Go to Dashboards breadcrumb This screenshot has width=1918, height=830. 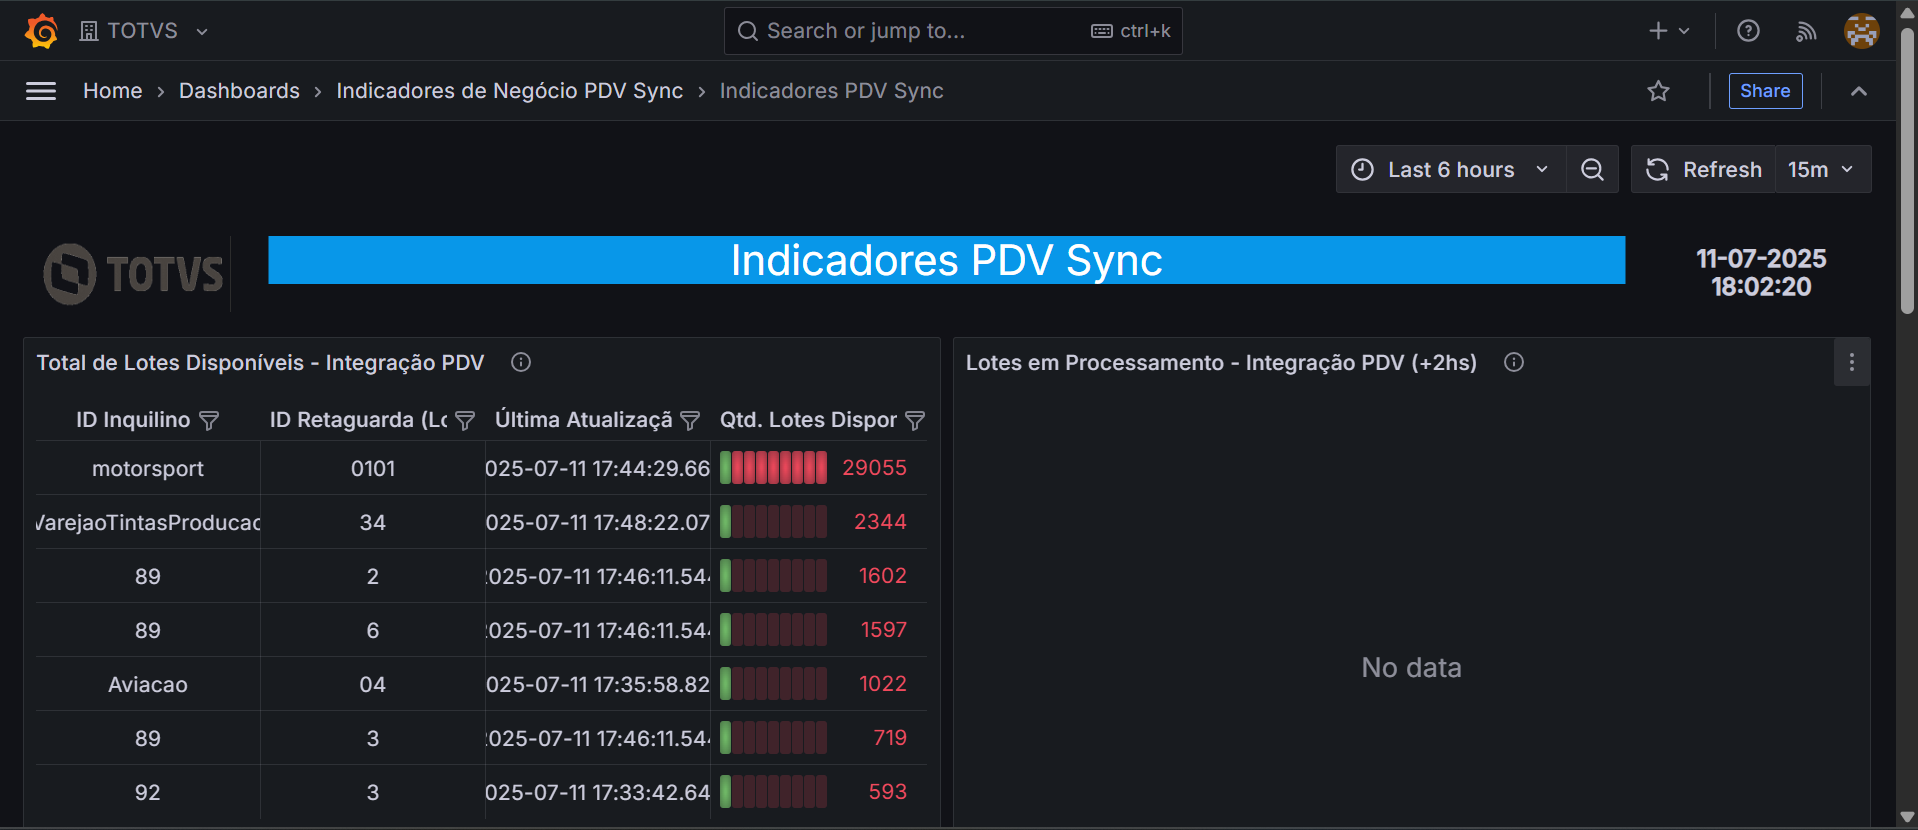[x=239, y=91]
